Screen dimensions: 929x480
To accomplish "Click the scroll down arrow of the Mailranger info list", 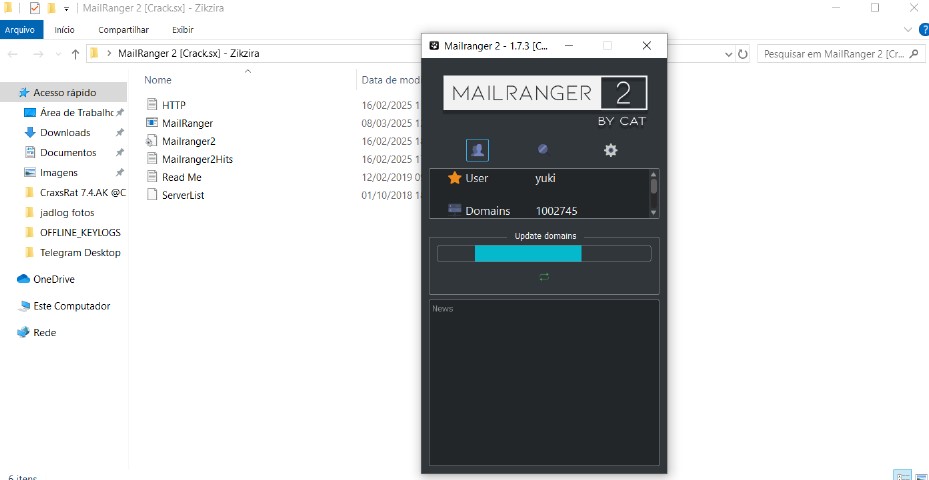I will 653,212.
